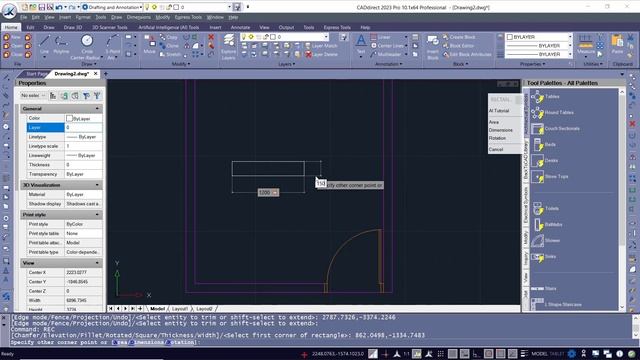Select the Circle Center-Radius tool

(86, 47)
